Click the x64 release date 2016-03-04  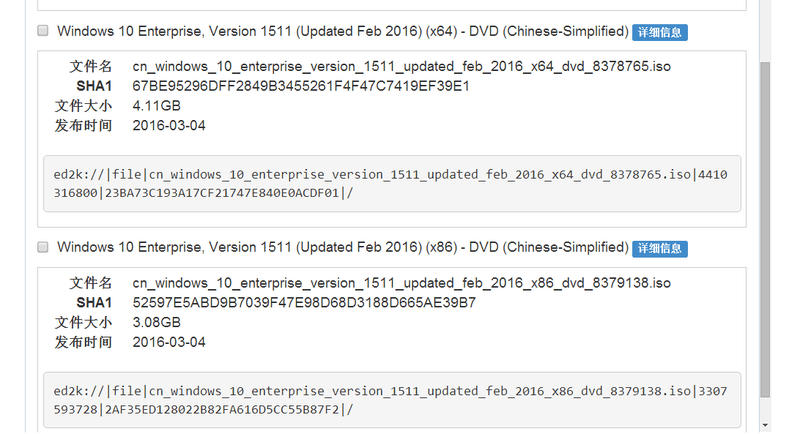[169, 125]
